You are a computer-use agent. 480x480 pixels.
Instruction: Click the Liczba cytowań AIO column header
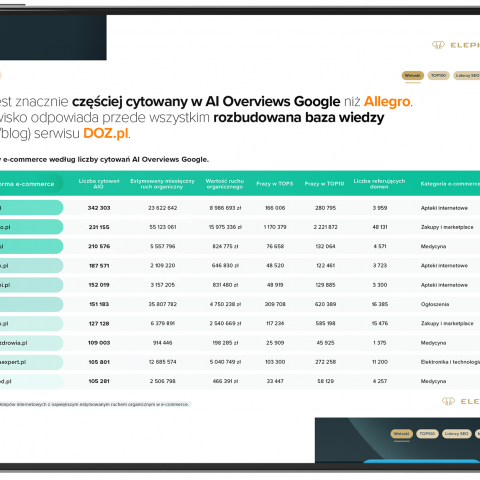point(99,184)
